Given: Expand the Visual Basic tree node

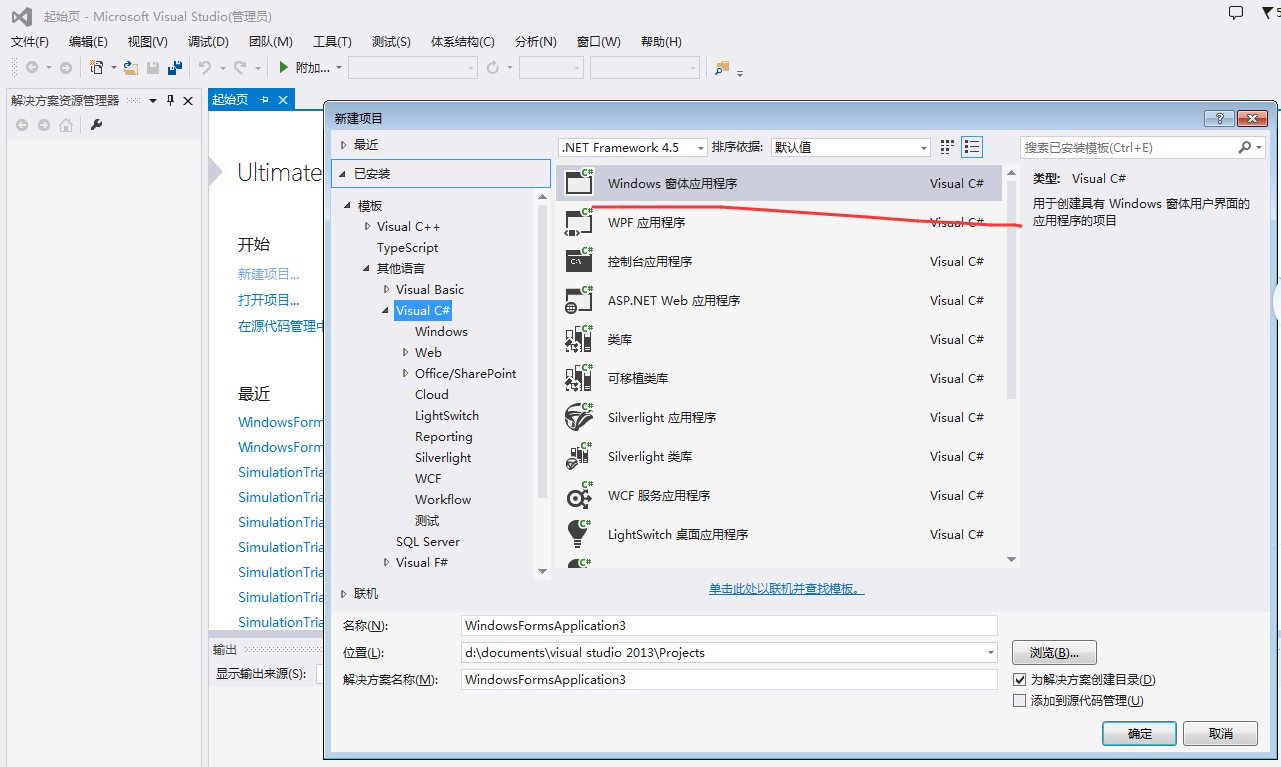Looking at the screenshot, I should pos(387,289).
